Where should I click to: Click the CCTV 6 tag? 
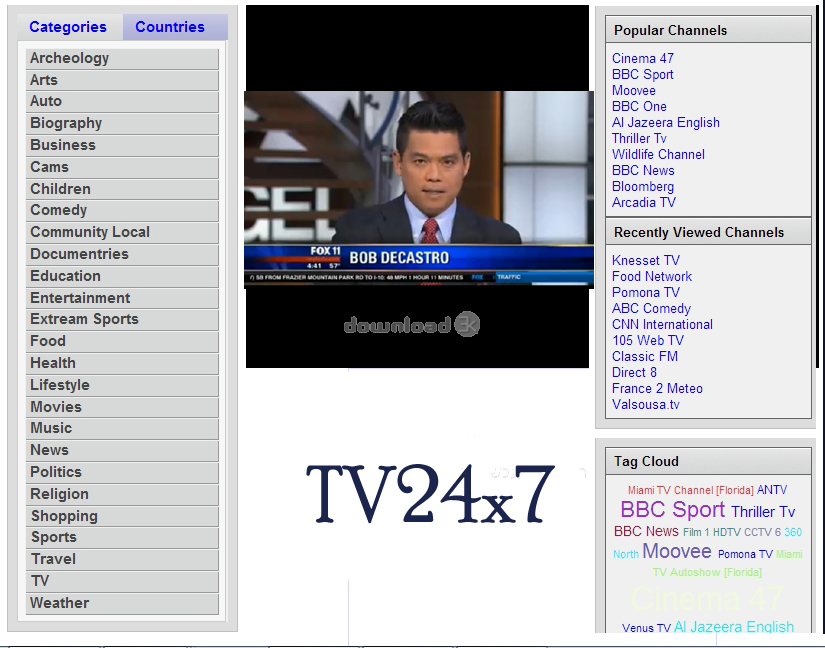762,532
